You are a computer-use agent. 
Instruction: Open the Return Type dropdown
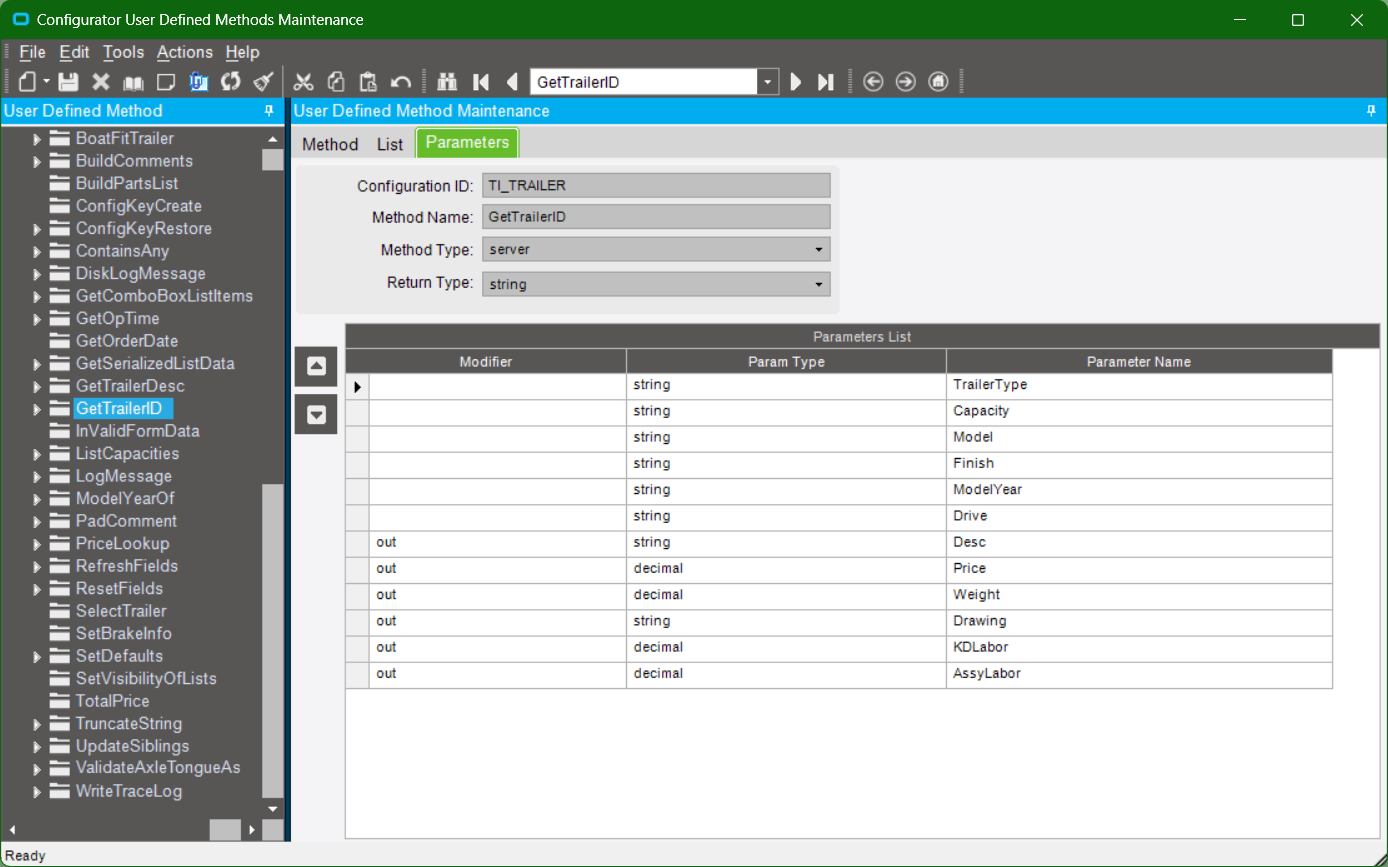click(x=818, y=285)
